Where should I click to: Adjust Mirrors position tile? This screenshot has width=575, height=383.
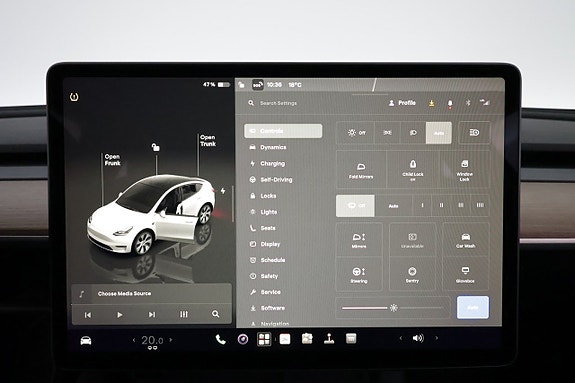[359, 240]
